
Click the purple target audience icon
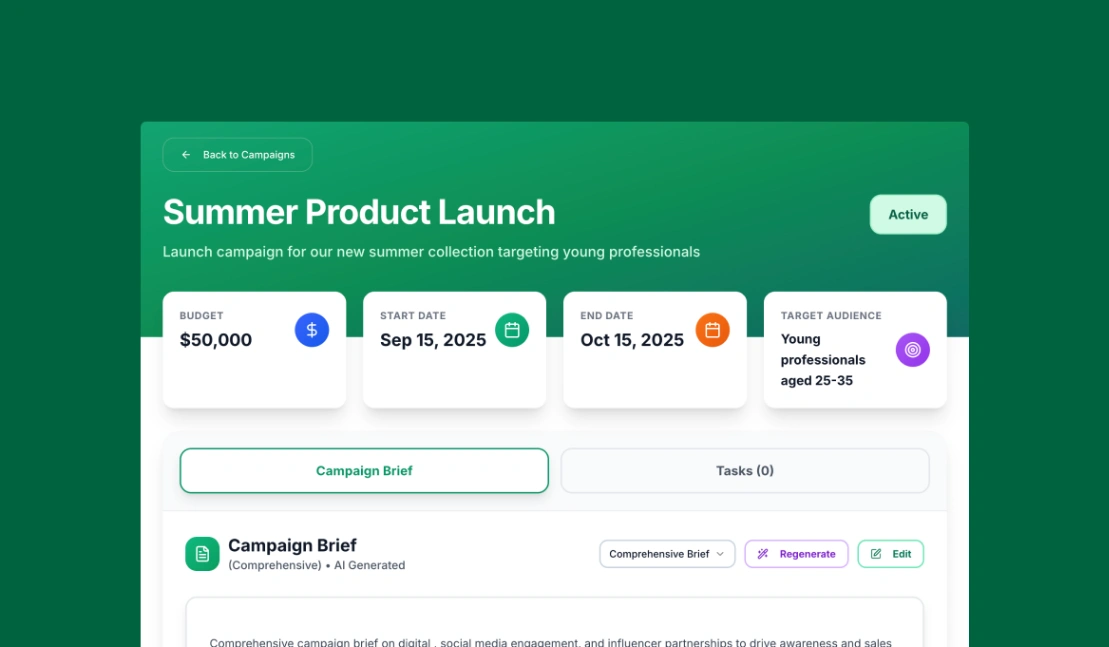click(913, 350)
